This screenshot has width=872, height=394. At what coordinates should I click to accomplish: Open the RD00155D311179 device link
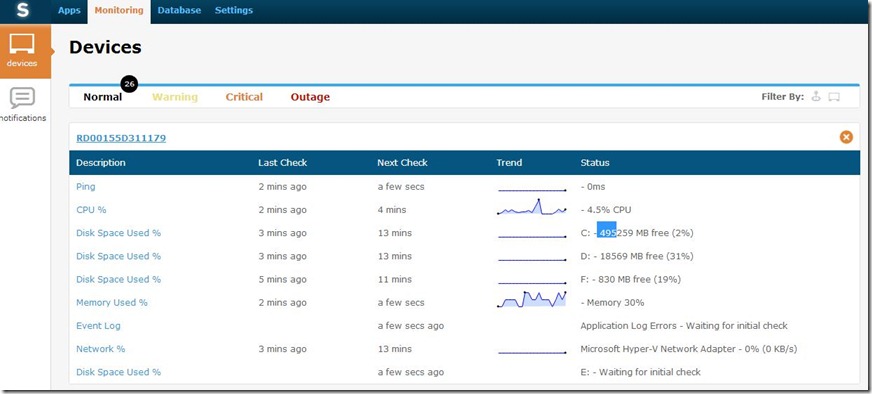(121, 138)
